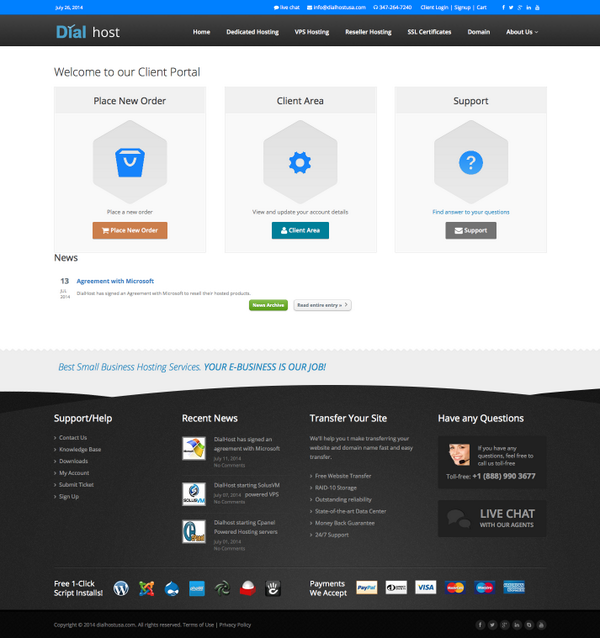
Task: Click the gray Support button
Action: 471,230
